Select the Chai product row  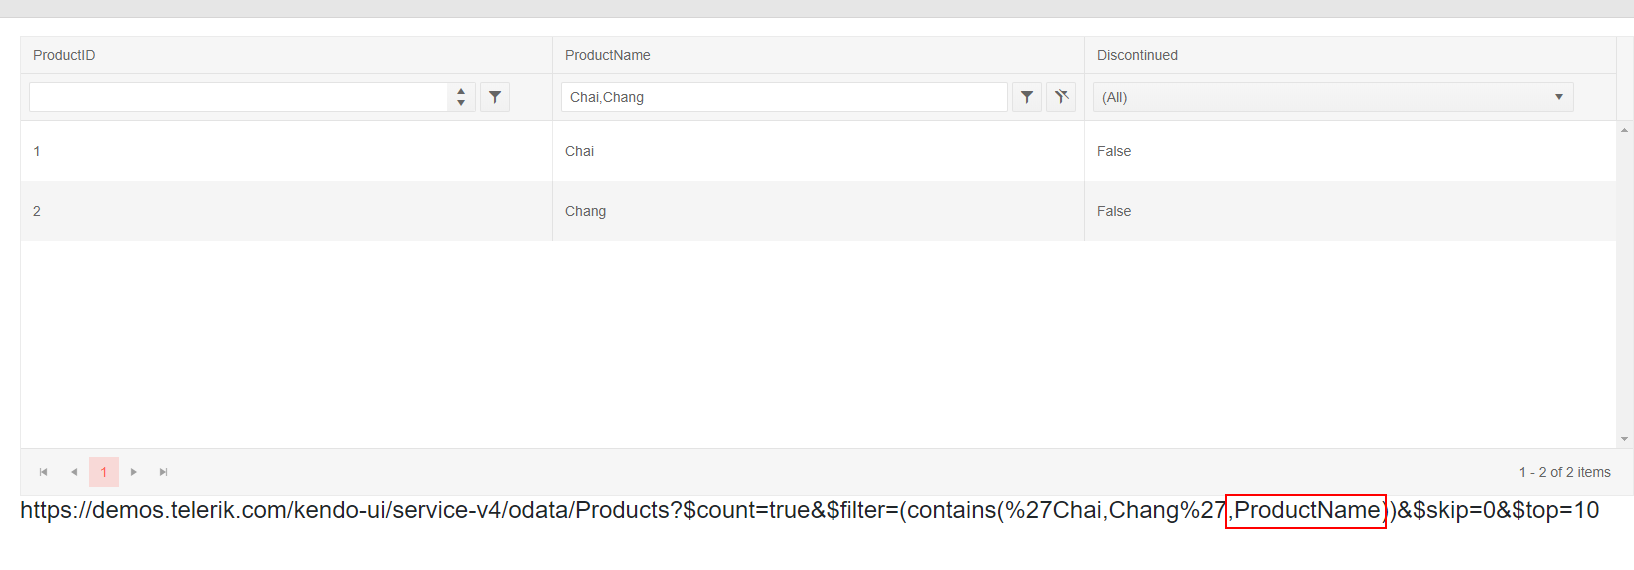[580, 151]
